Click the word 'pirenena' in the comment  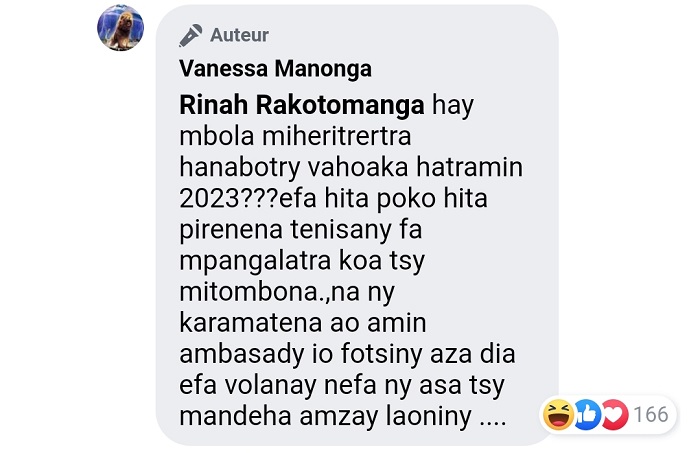pyautogui.click(x=231, y=230)
